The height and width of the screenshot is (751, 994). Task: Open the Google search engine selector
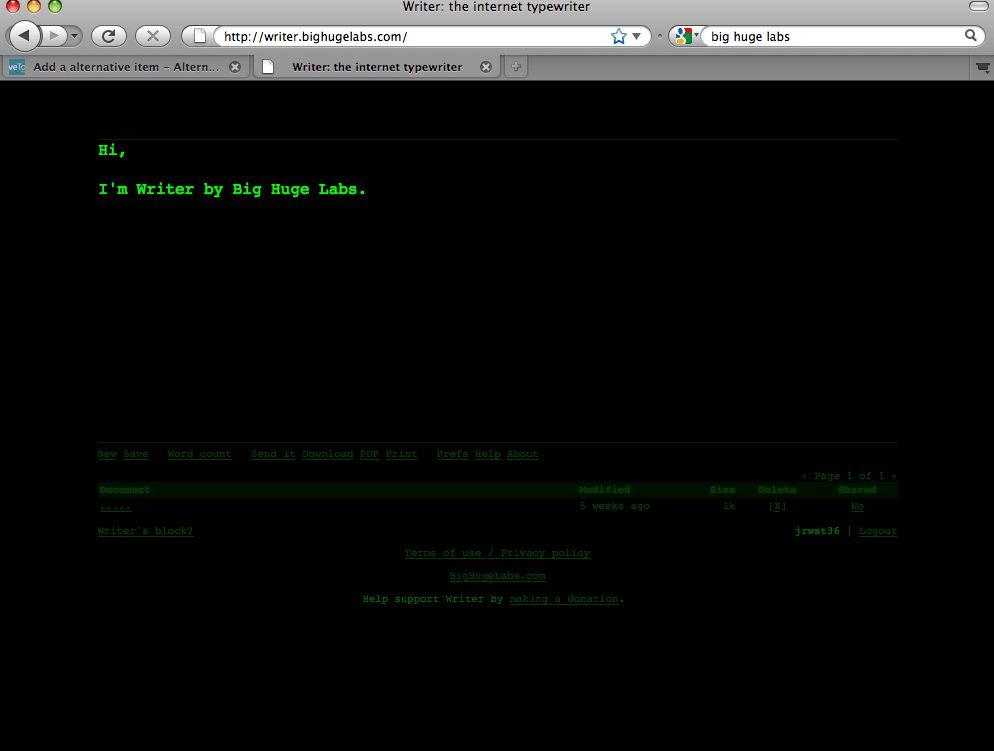[x=686, y=36]
